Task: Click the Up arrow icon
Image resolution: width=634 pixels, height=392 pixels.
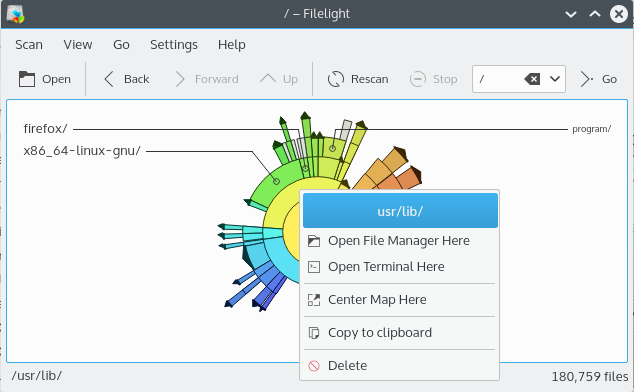Action: coord(268,78)
